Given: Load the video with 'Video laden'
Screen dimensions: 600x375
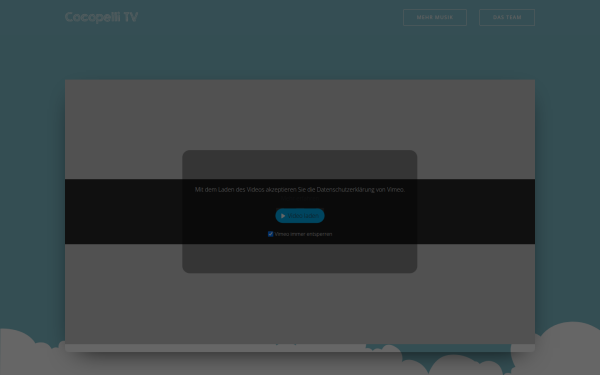Looking at the screenshot, I should [300, 216].
